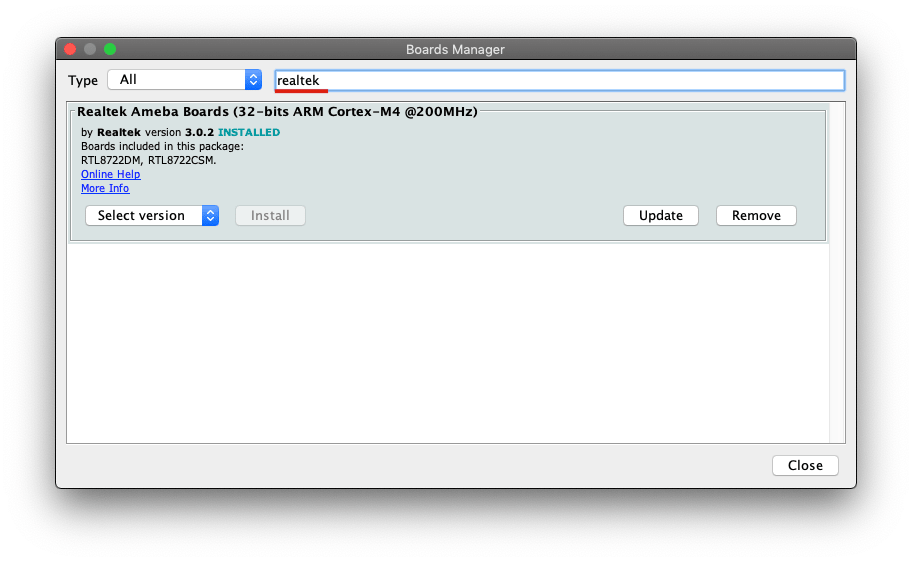Remove the Realtek Ameba Boards package
This screenshot has height=562, width=912.
(756, 215)
